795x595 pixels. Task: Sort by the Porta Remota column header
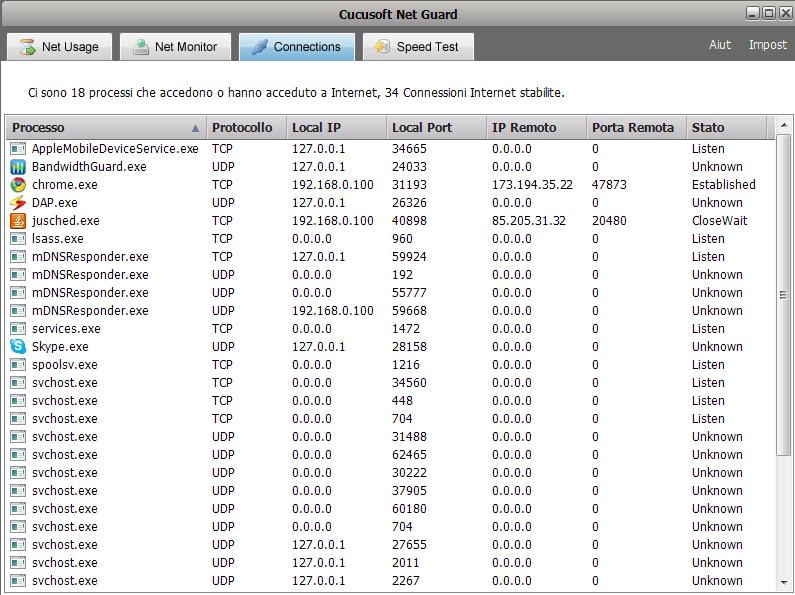pos(636,127)
